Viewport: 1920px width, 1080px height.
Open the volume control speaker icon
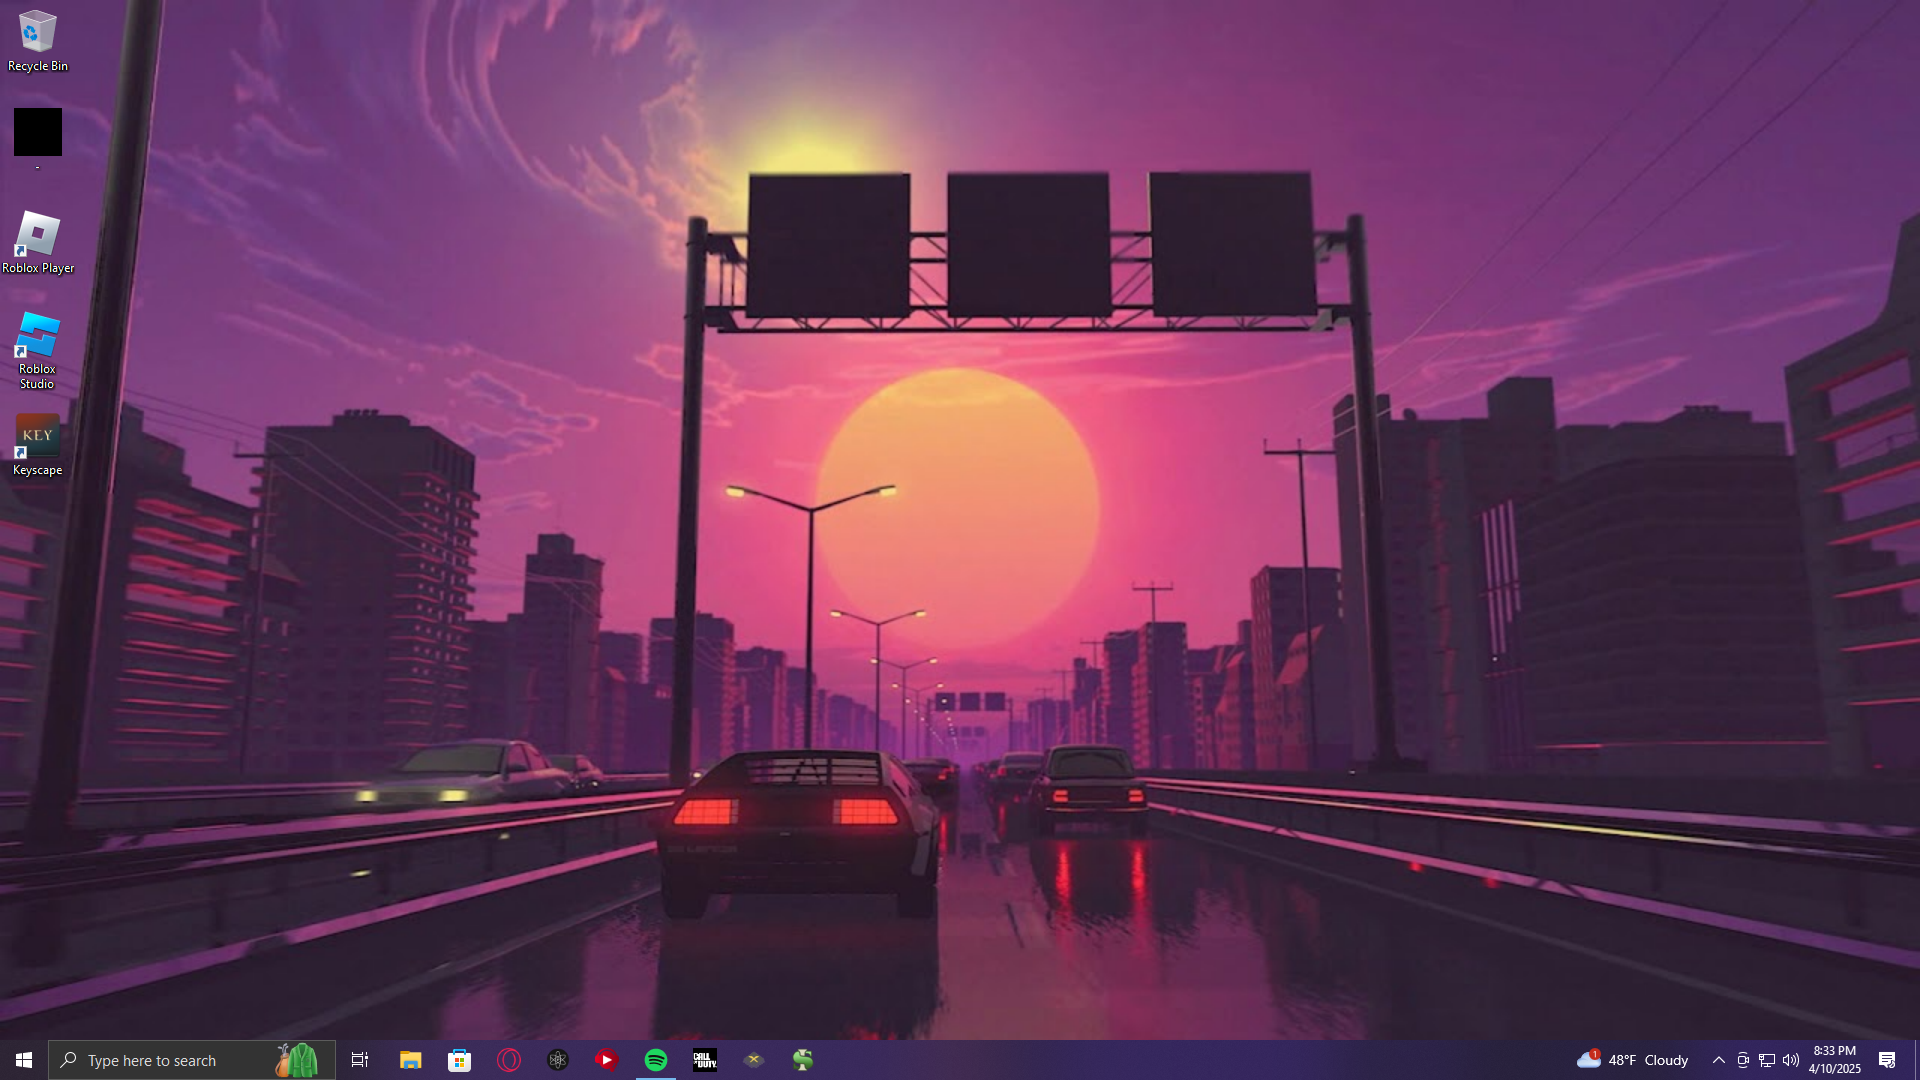[1790, 1060]
